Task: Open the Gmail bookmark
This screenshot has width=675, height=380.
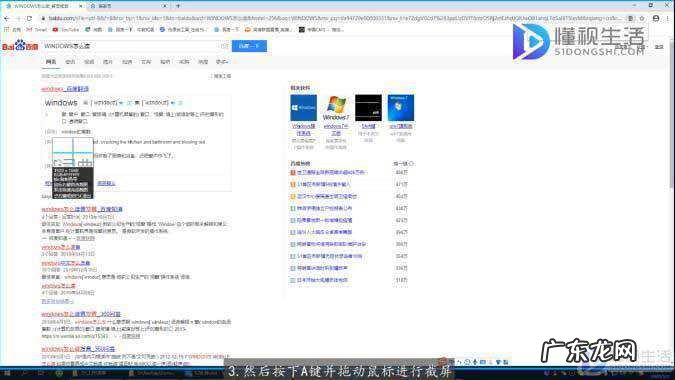Action: pos(37,30)
